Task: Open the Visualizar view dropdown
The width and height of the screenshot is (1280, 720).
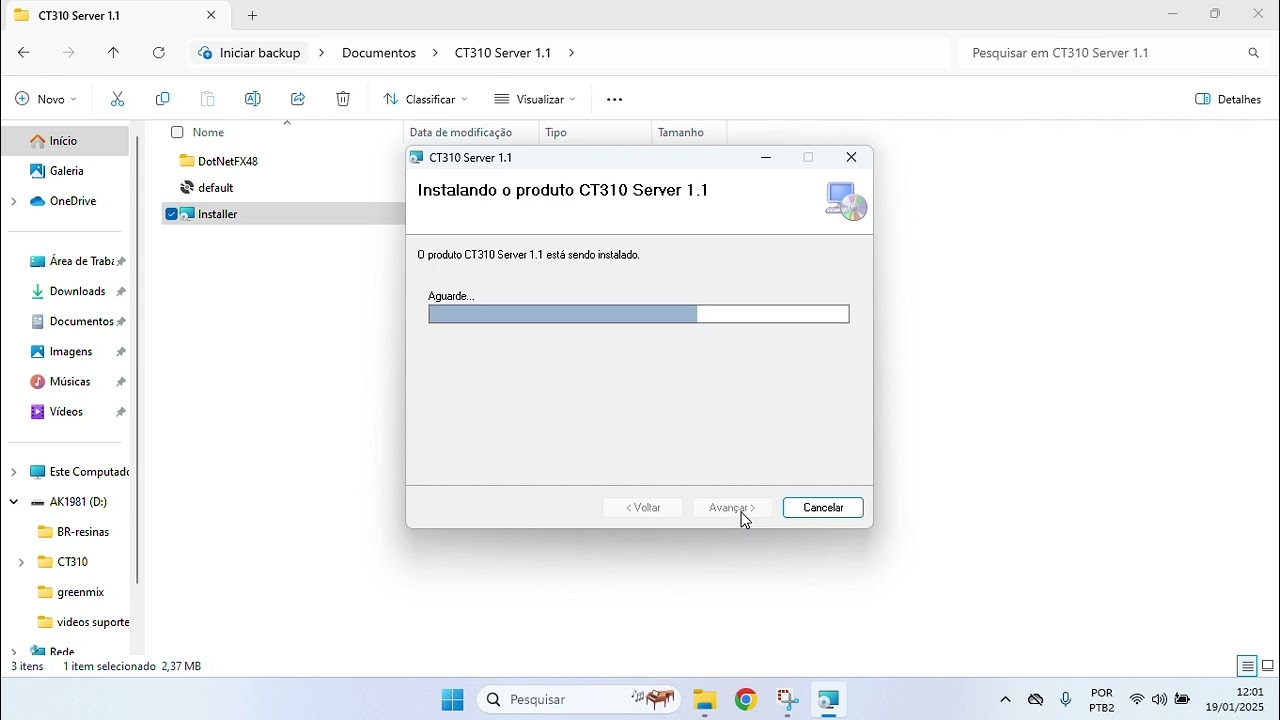Action: 535,99
